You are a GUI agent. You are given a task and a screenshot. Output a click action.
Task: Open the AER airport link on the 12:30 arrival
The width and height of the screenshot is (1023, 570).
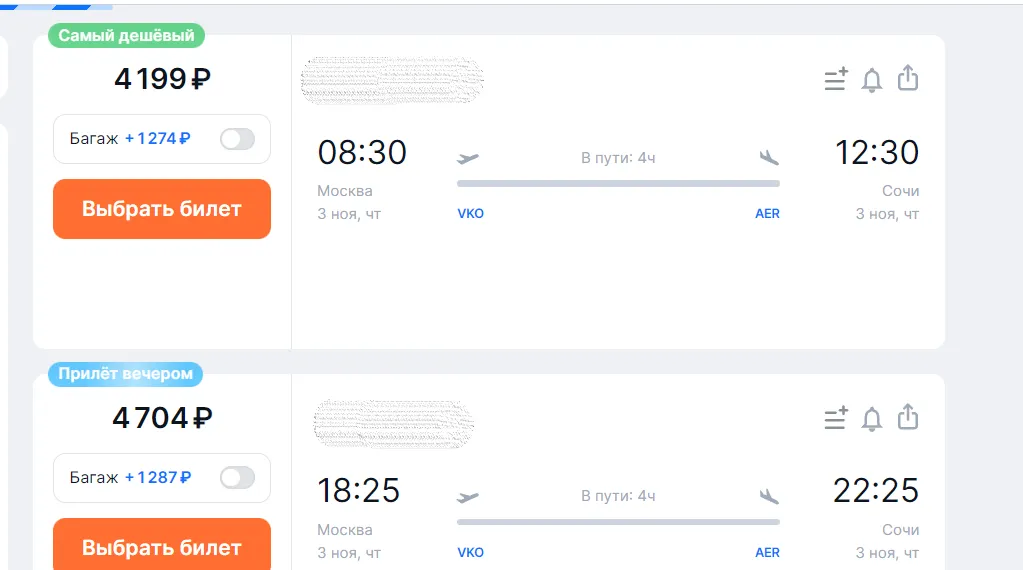(x=767, y=214)
